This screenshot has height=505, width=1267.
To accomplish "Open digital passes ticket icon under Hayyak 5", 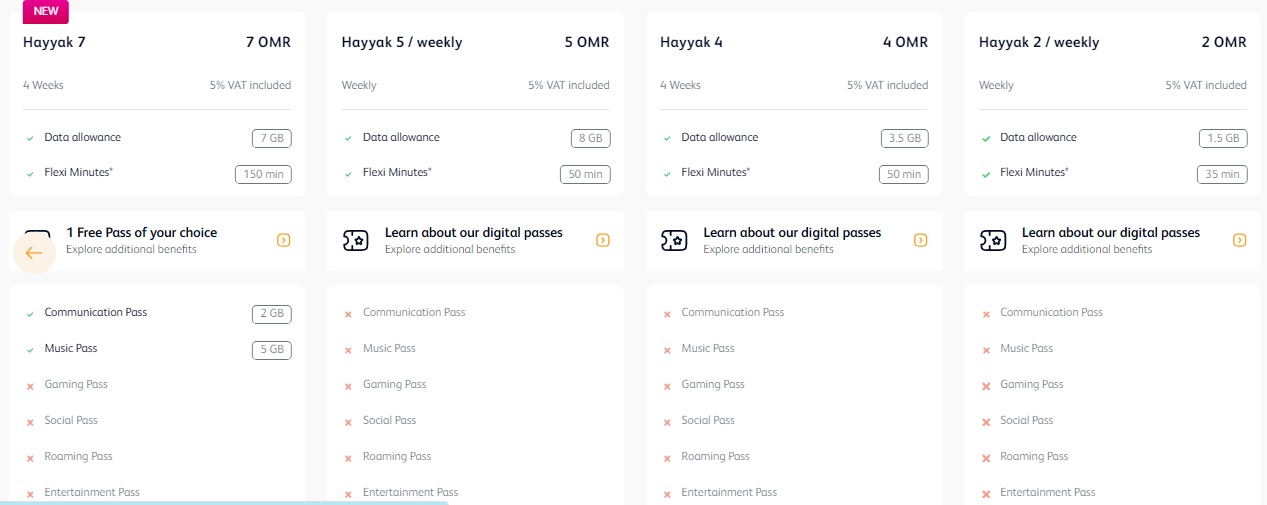I will [x=355, y=240].
